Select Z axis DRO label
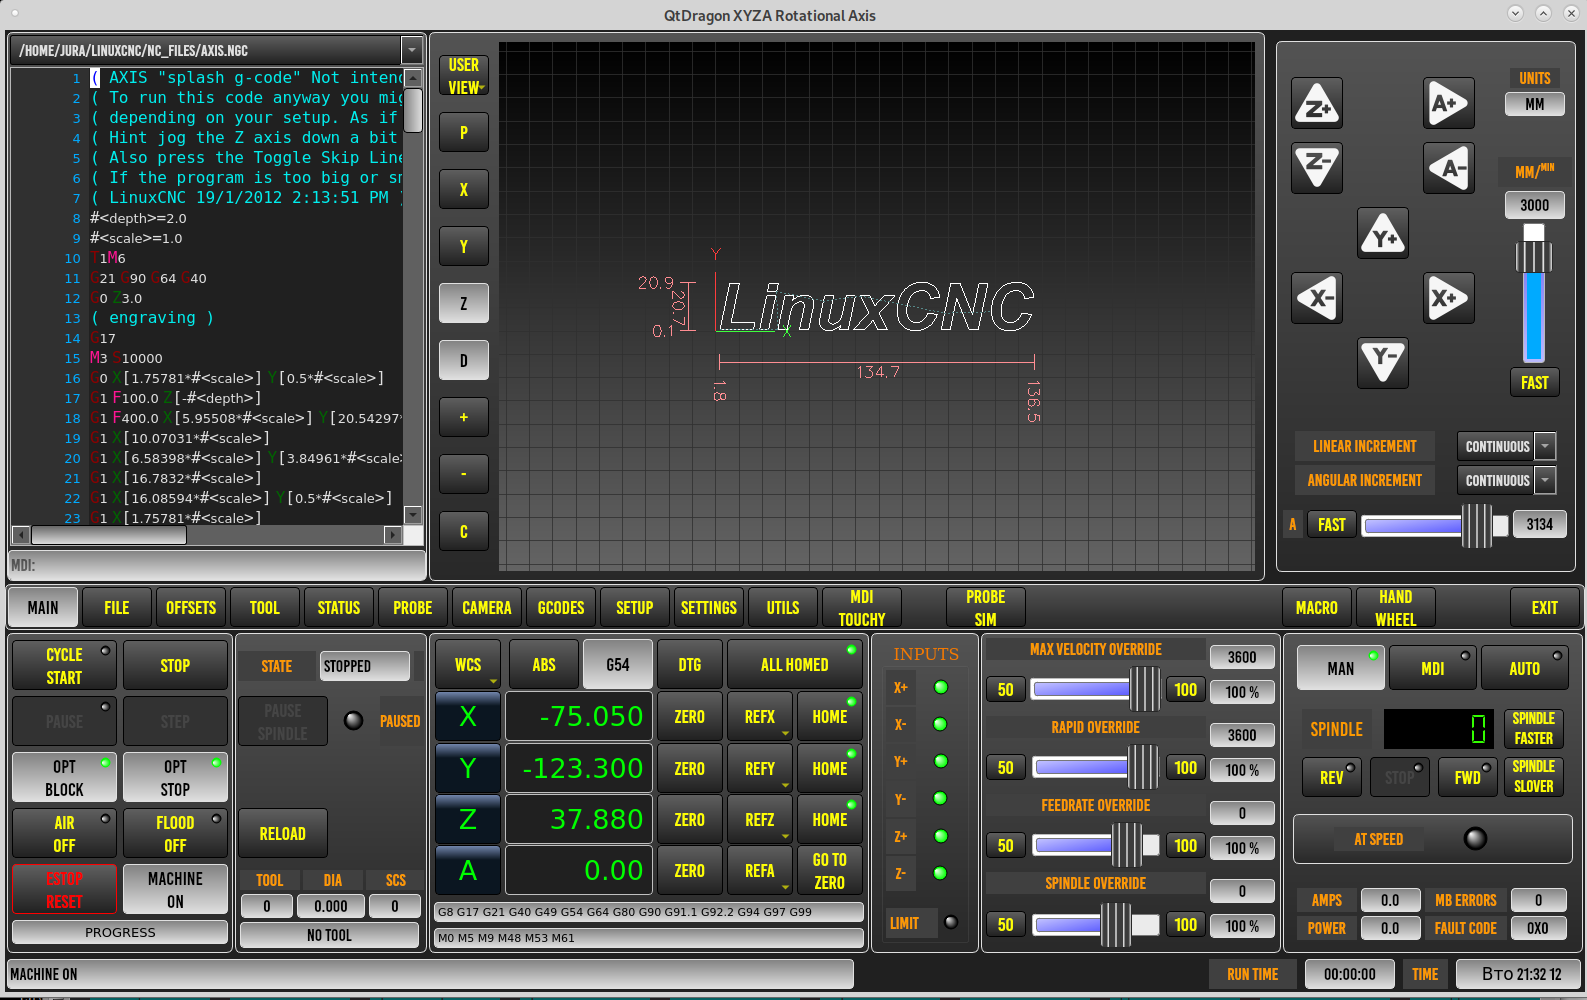Image resolution: width=1587 pixels, height=1000 pixels. coord(468,819)
